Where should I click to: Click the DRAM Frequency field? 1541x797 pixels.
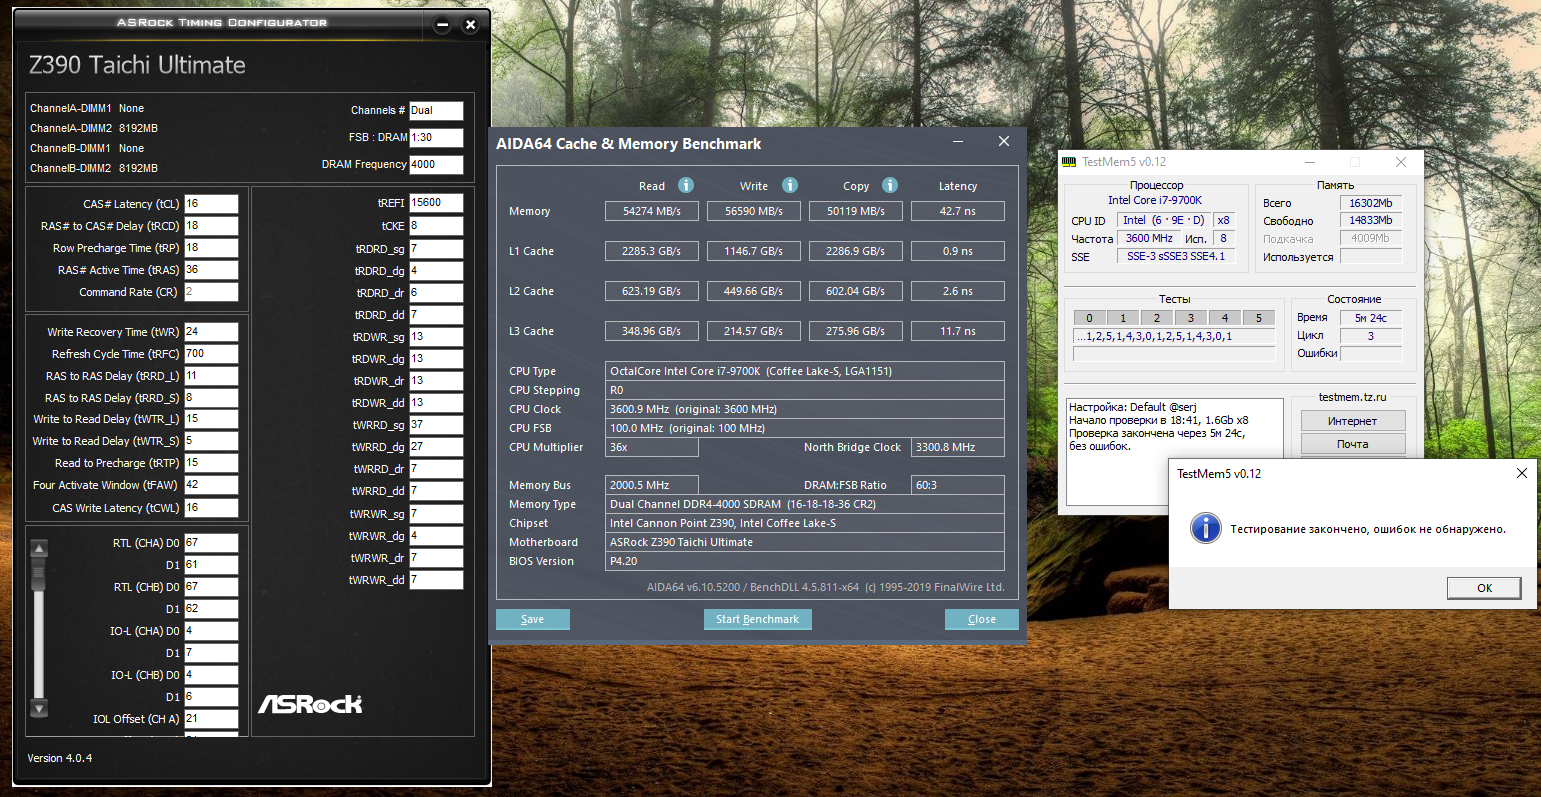click(x=436, y=164)
